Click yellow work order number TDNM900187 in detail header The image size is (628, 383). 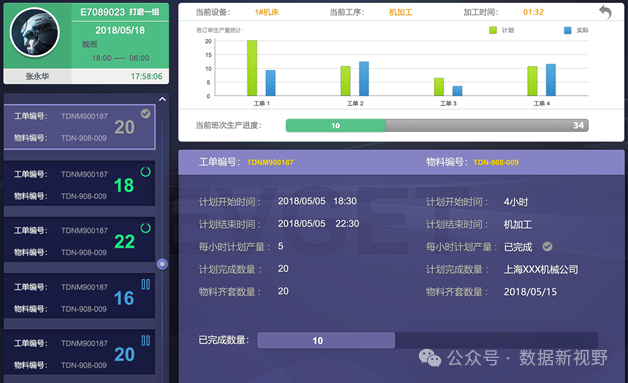pos(270,162)
